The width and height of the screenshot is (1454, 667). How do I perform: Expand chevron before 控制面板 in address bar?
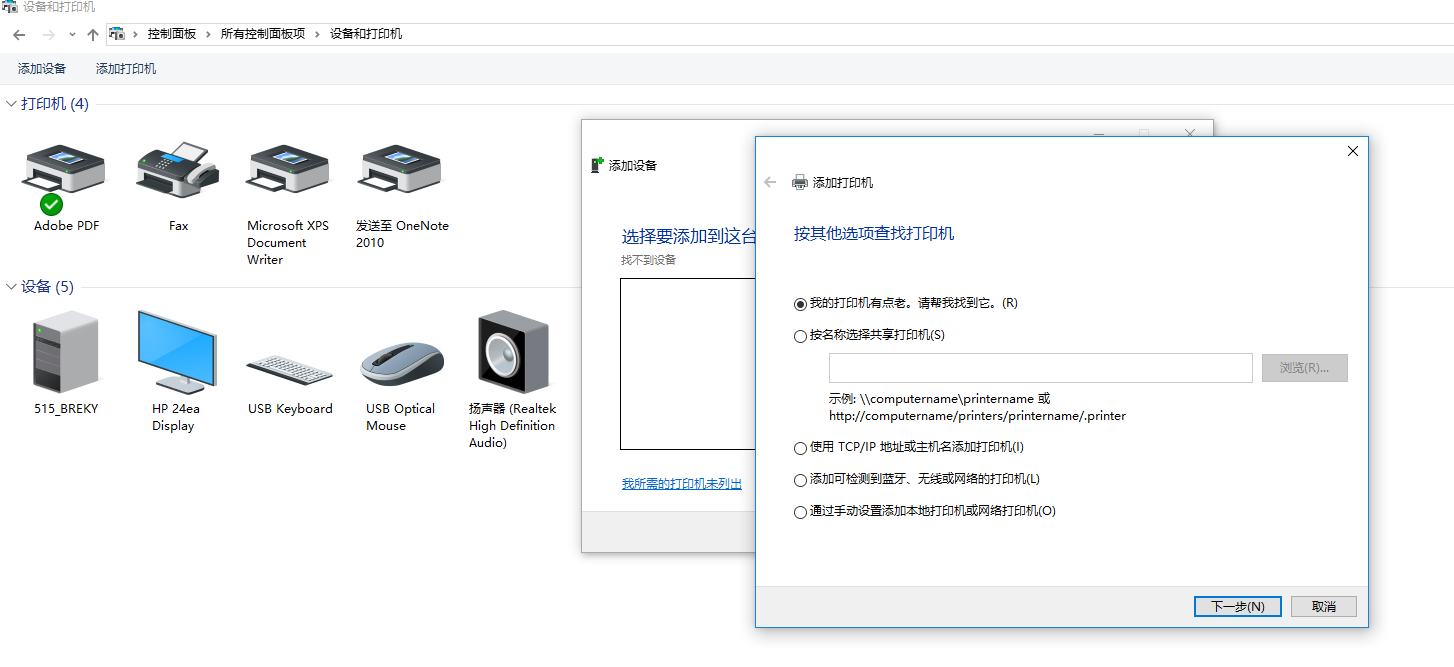pos(135,34)
